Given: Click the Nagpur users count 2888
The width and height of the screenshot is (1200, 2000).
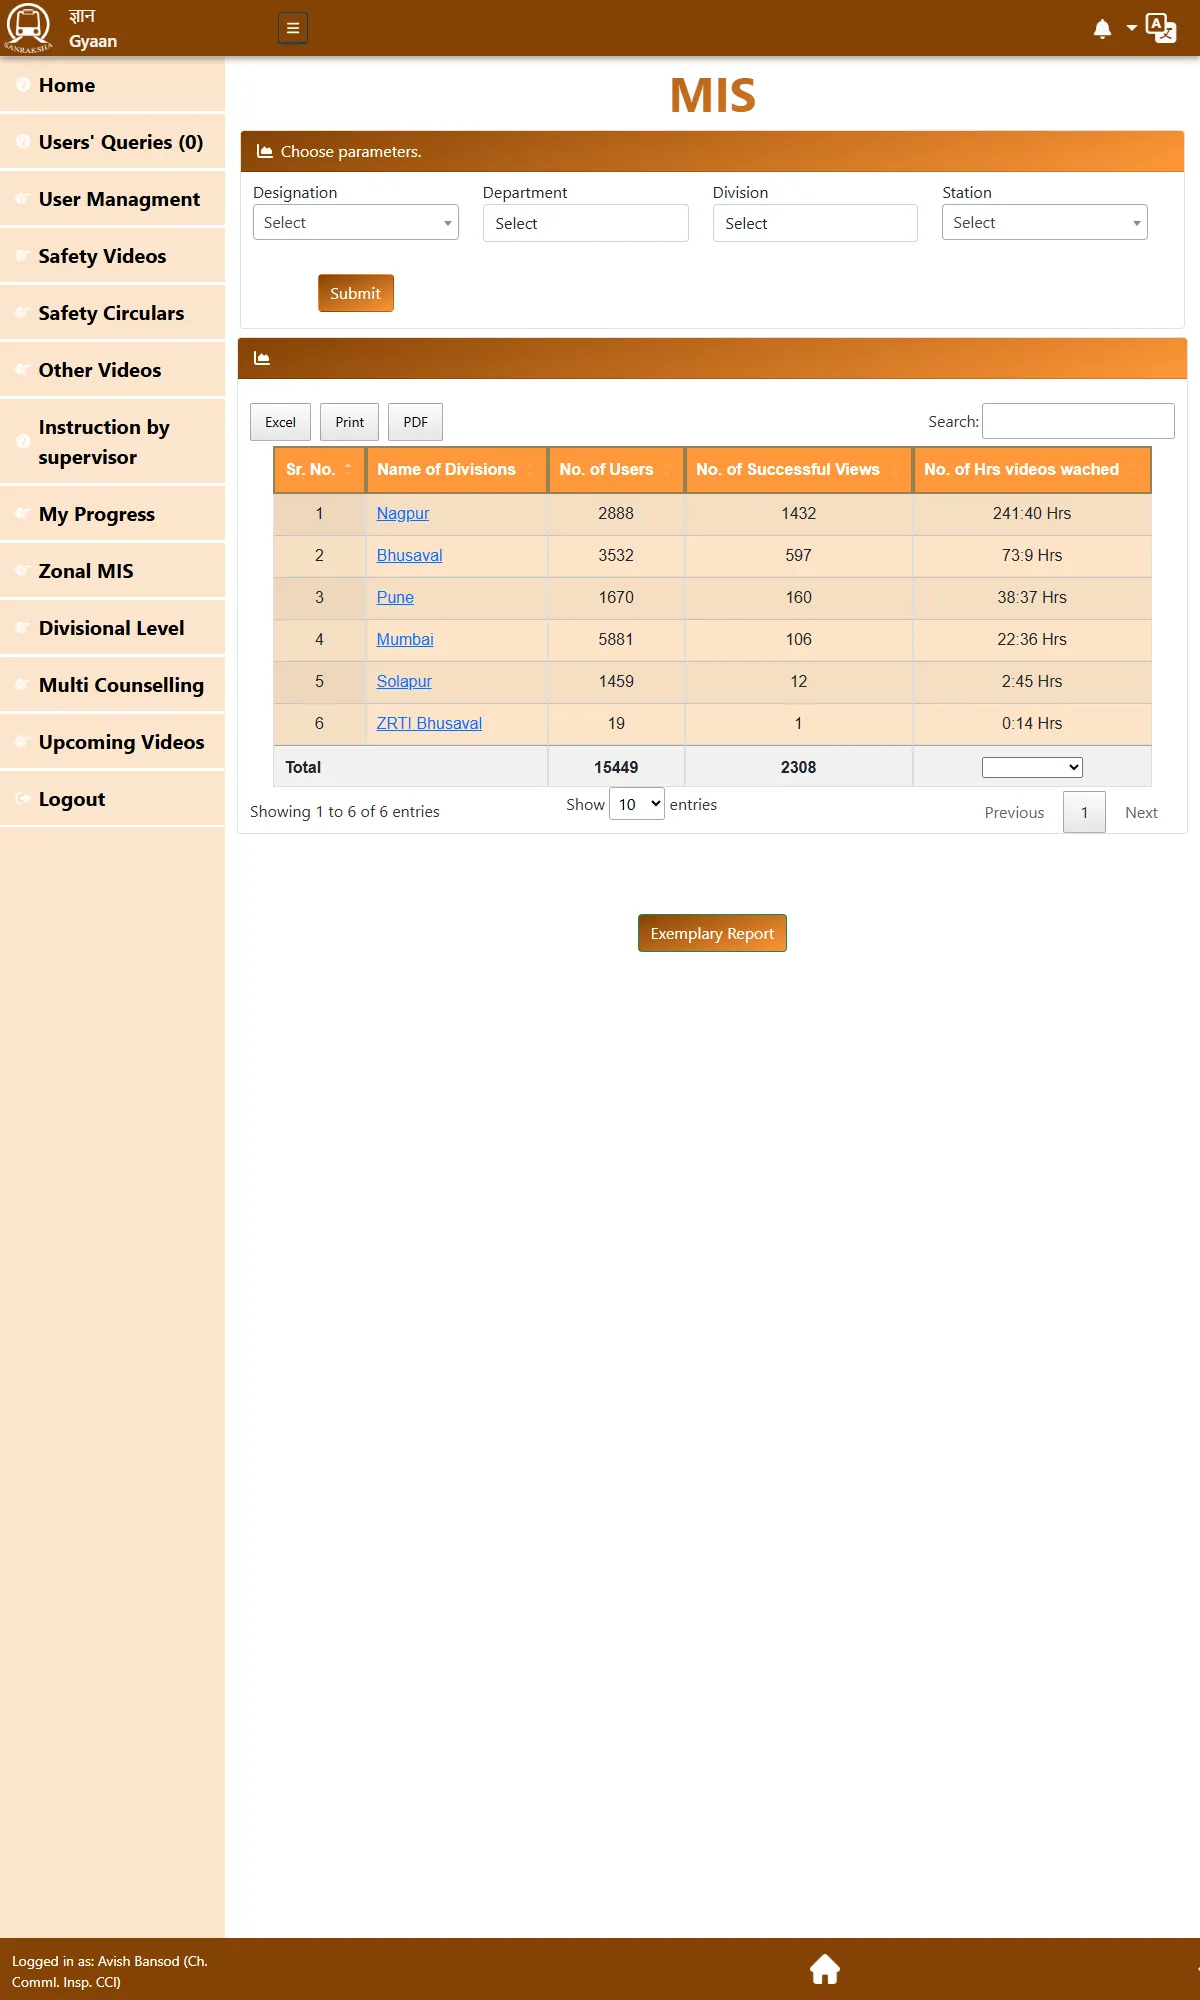Looking at the screenshot, I should [x=616, y=513].
